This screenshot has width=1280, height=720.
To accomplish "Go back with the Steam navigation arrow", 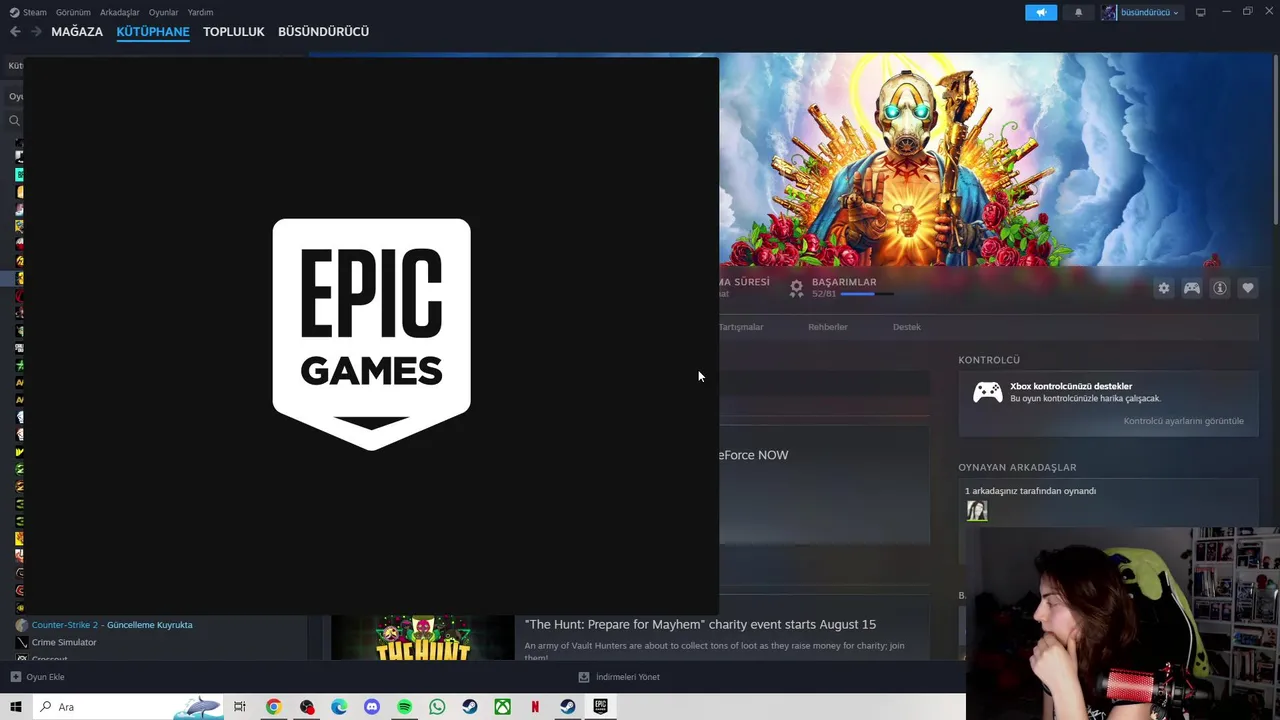I will [15, 31].
